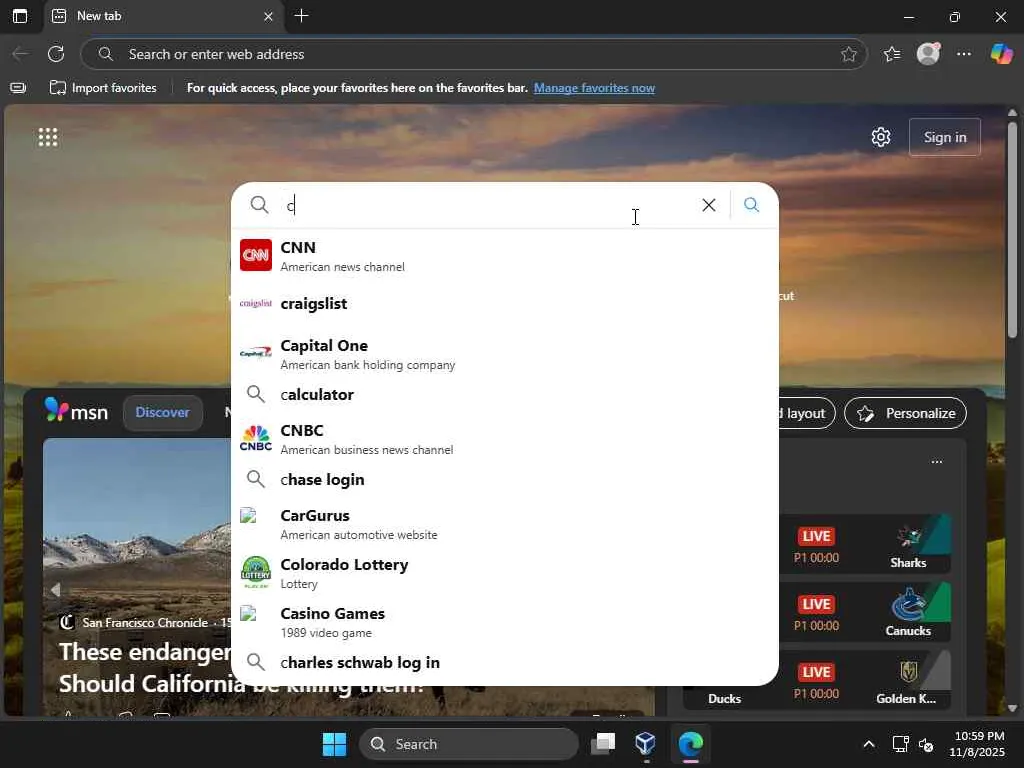Open the Canucks live game card
The image size is (1024, 768).
pos(865,613)
